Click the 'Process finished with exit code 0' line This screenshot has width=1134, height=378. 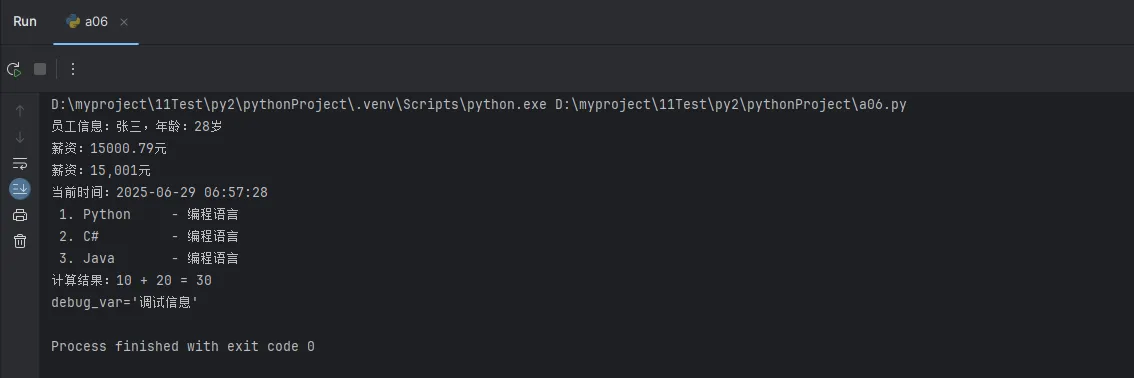tap(183, 346)
